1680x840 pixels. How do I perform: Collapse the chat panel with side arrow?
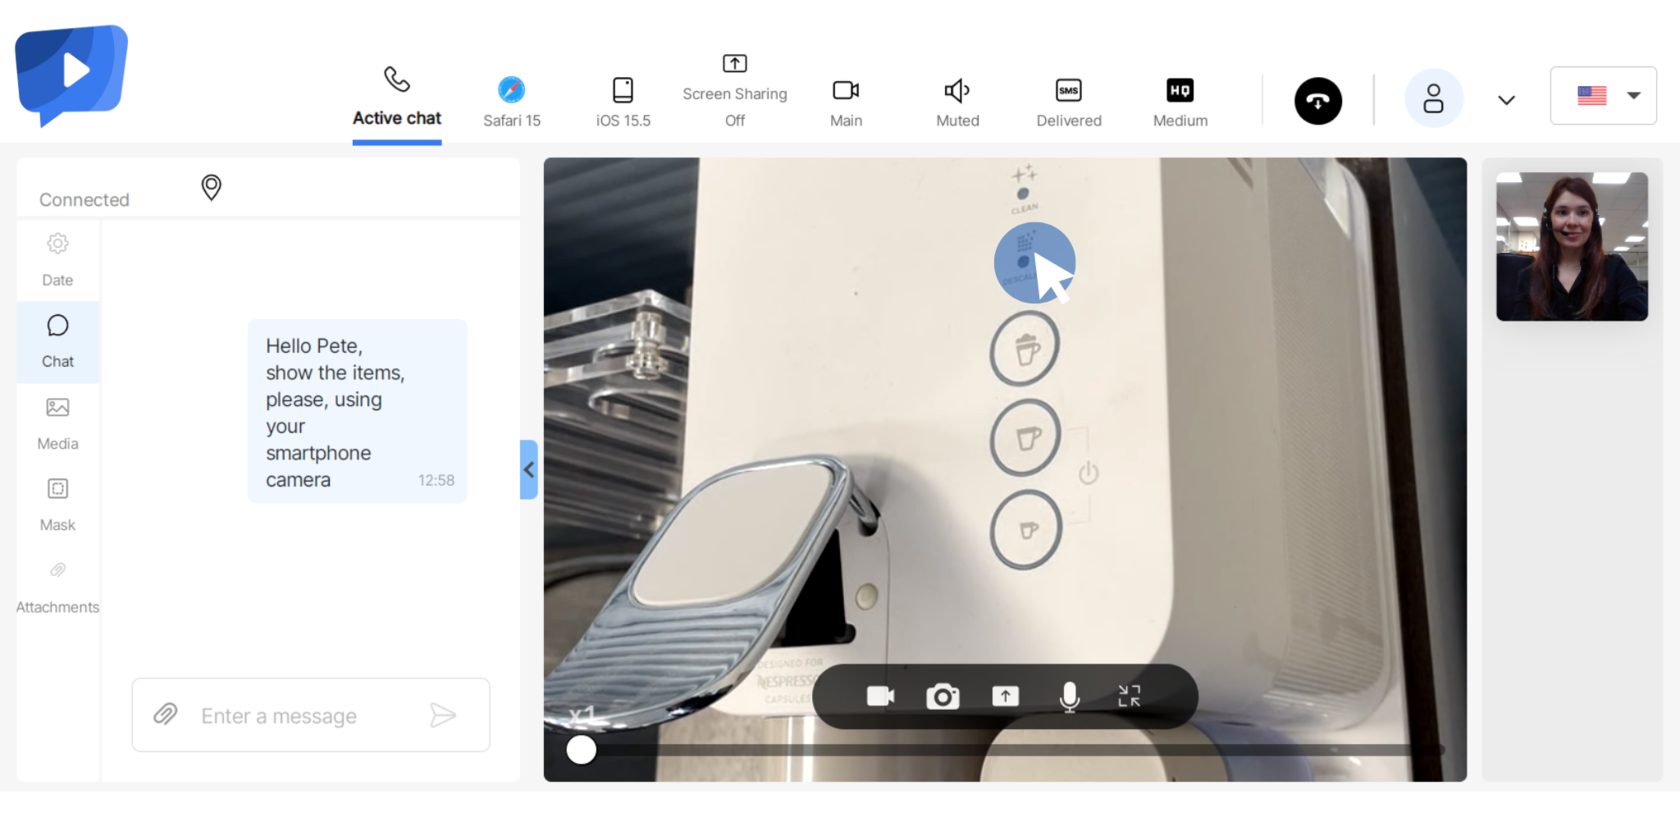(x=529, y=470)
